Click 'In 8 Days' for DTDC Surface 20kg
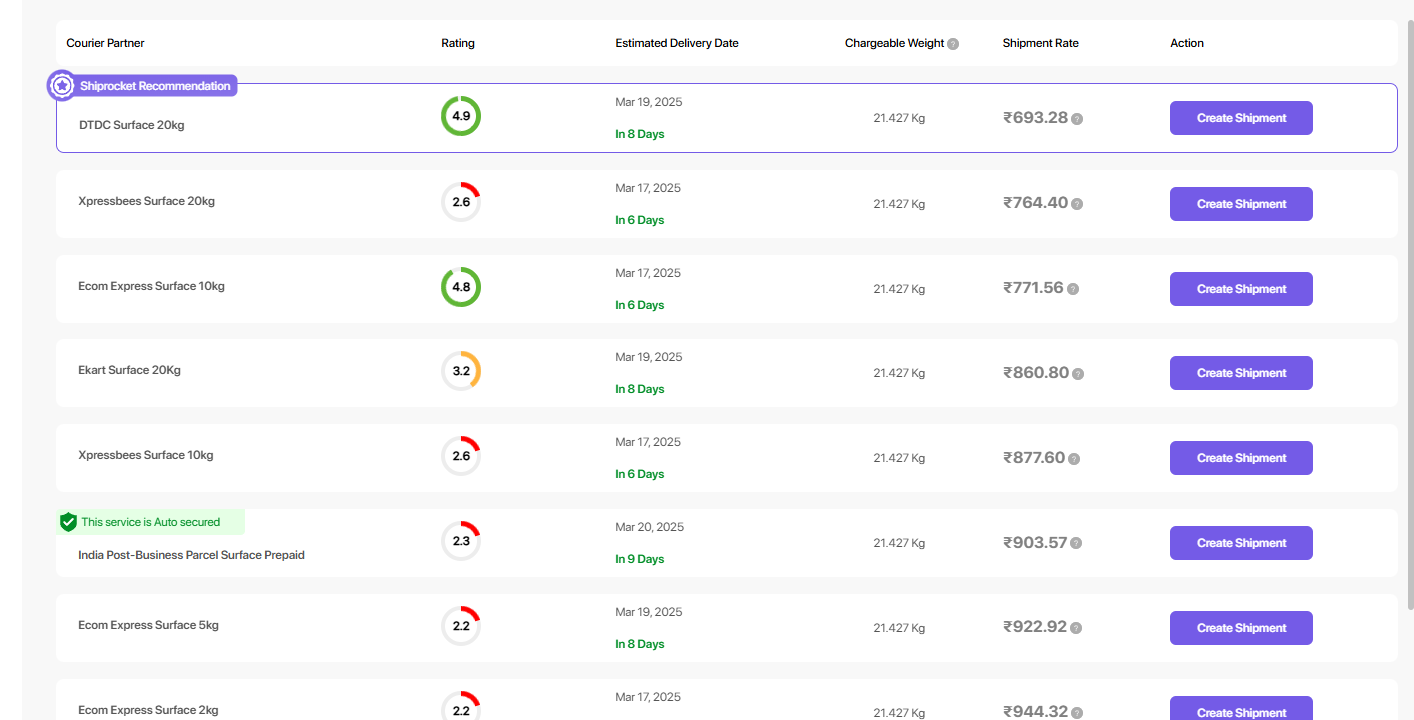This screenshot has width=1414, height=720. 640,134
